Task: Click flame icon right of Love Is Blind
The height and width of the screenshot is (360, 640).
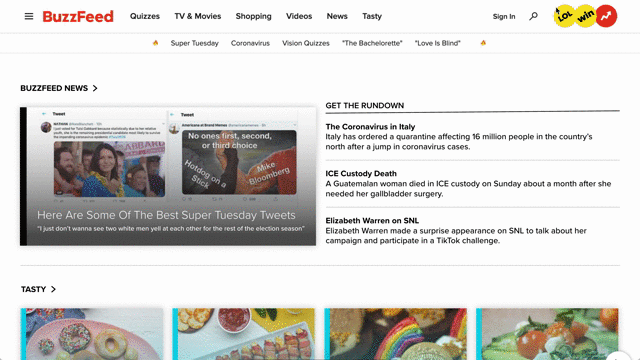Action: coord(483,43)
